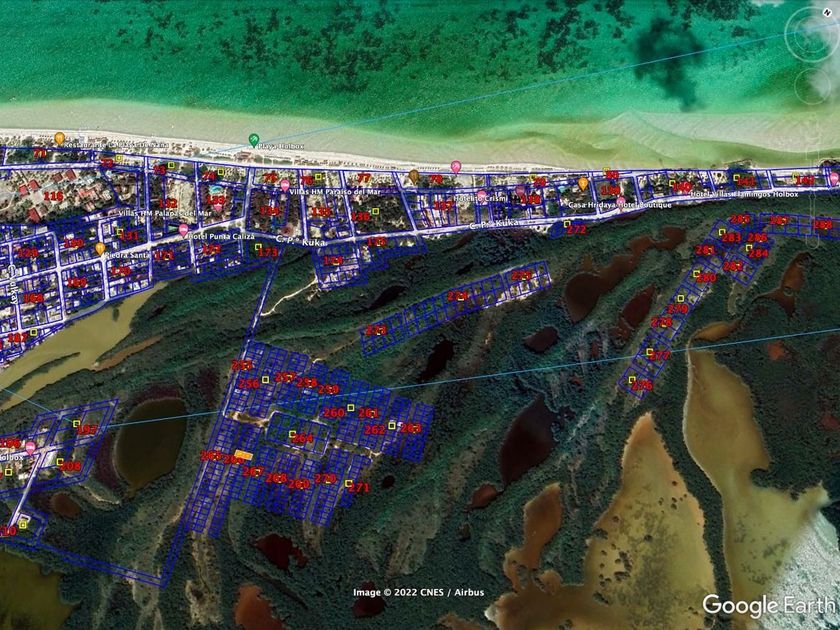Open the pink Hotel Punta Caliza pin
The image size is (840, 630).
183,230
